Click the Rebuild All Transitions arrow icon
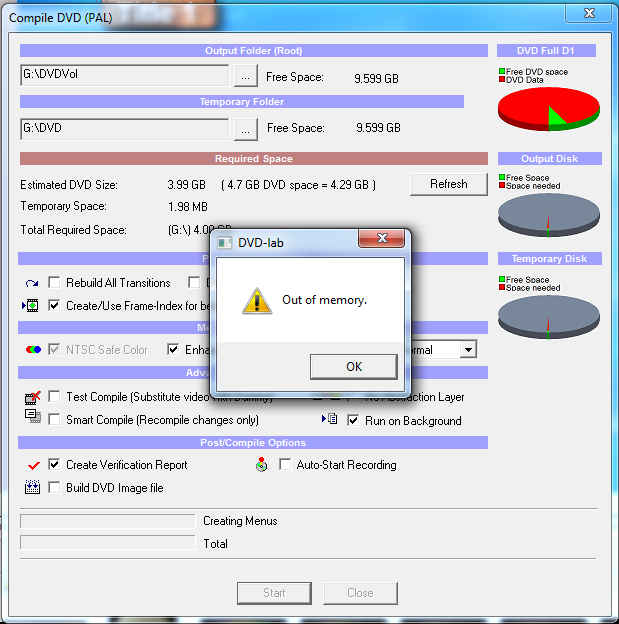Viewport: 619px width, 624px height. tap(32, 283)
